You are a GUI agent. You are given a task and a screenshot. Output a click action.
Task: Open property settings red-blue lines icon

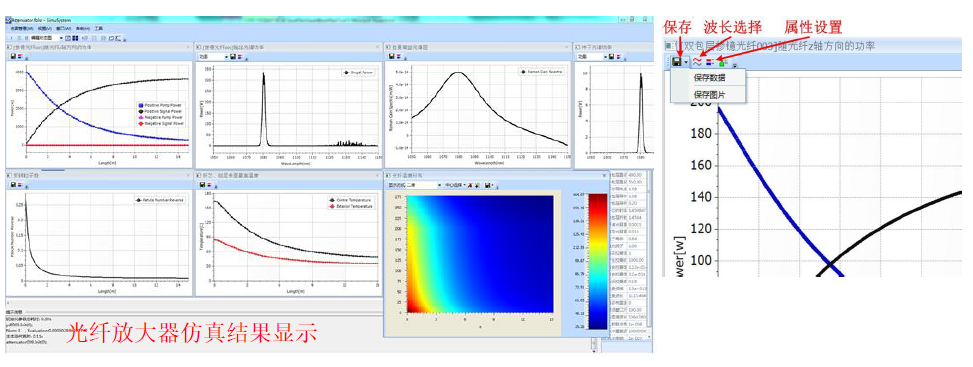(710, 62)
